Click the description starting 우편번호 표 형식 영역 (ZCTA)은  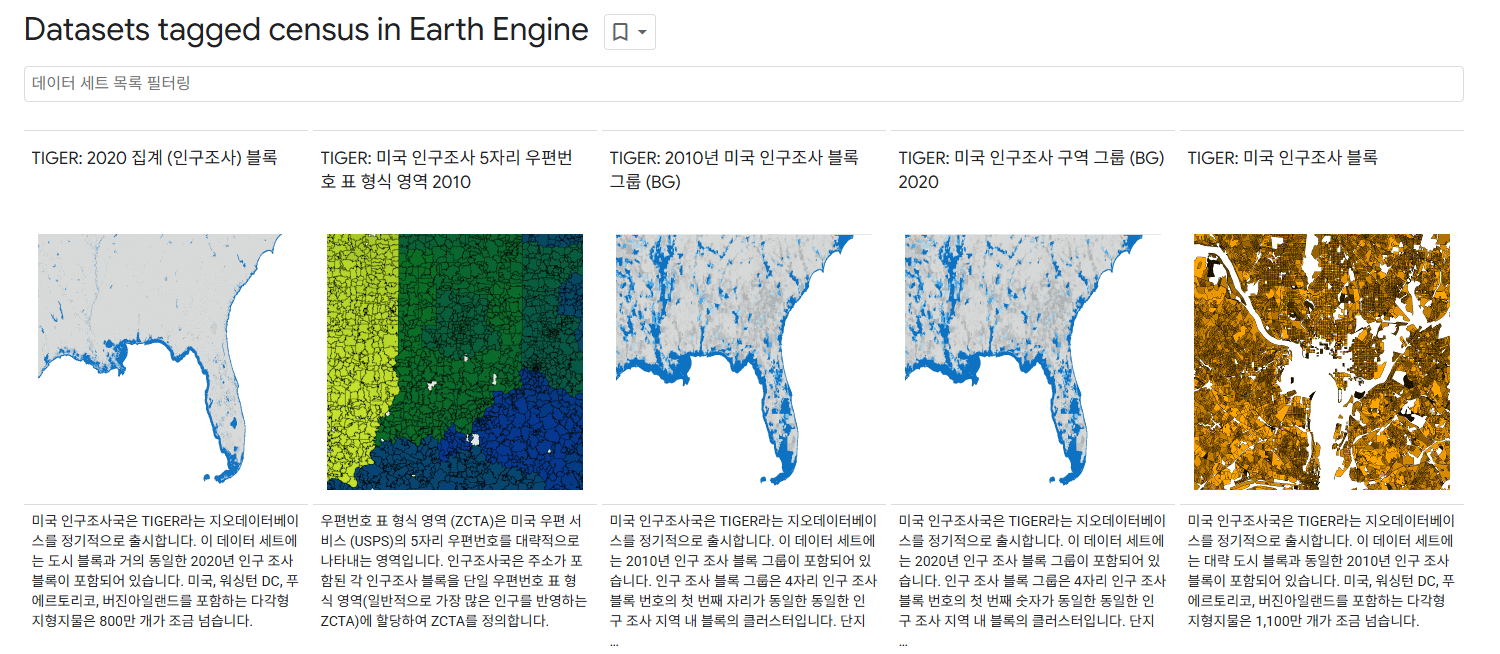(x=455, y=571)
